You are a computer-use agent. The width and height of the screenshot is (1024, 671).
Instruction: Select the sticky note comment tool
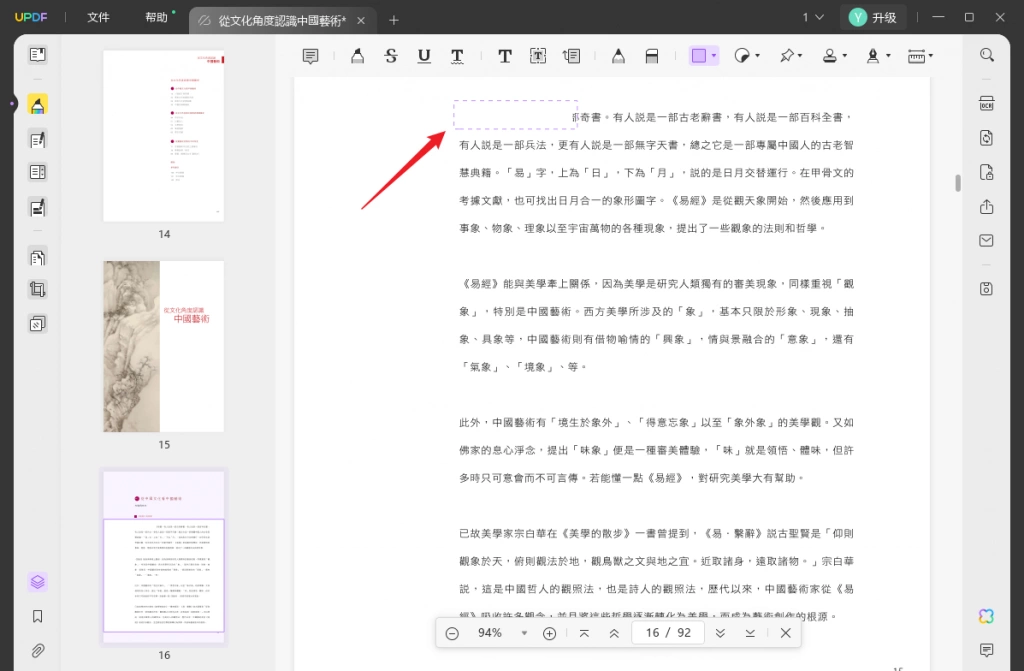click(x=310, y=56)
